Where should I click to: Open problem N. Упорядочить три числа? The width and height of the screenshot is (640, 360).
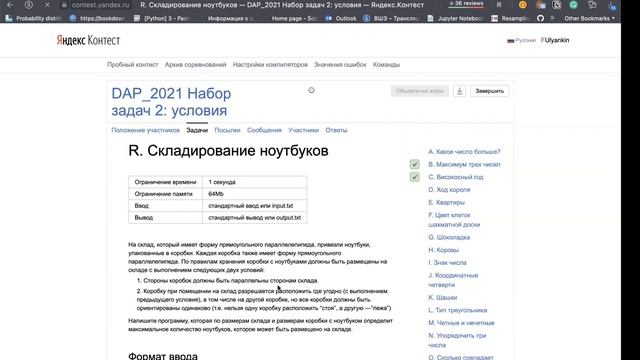coord(457,340)
